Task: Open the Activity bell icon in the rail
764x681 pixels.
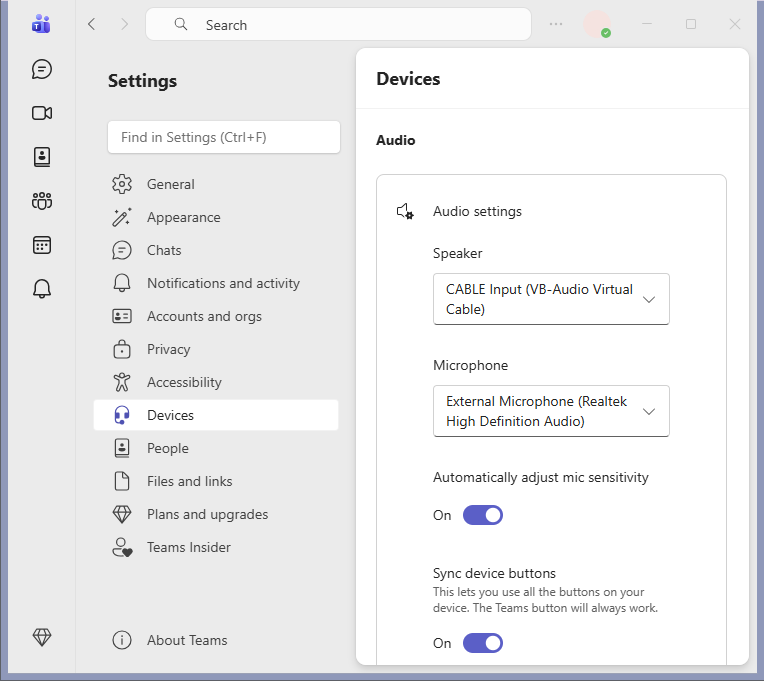Action: coord(42,289)
